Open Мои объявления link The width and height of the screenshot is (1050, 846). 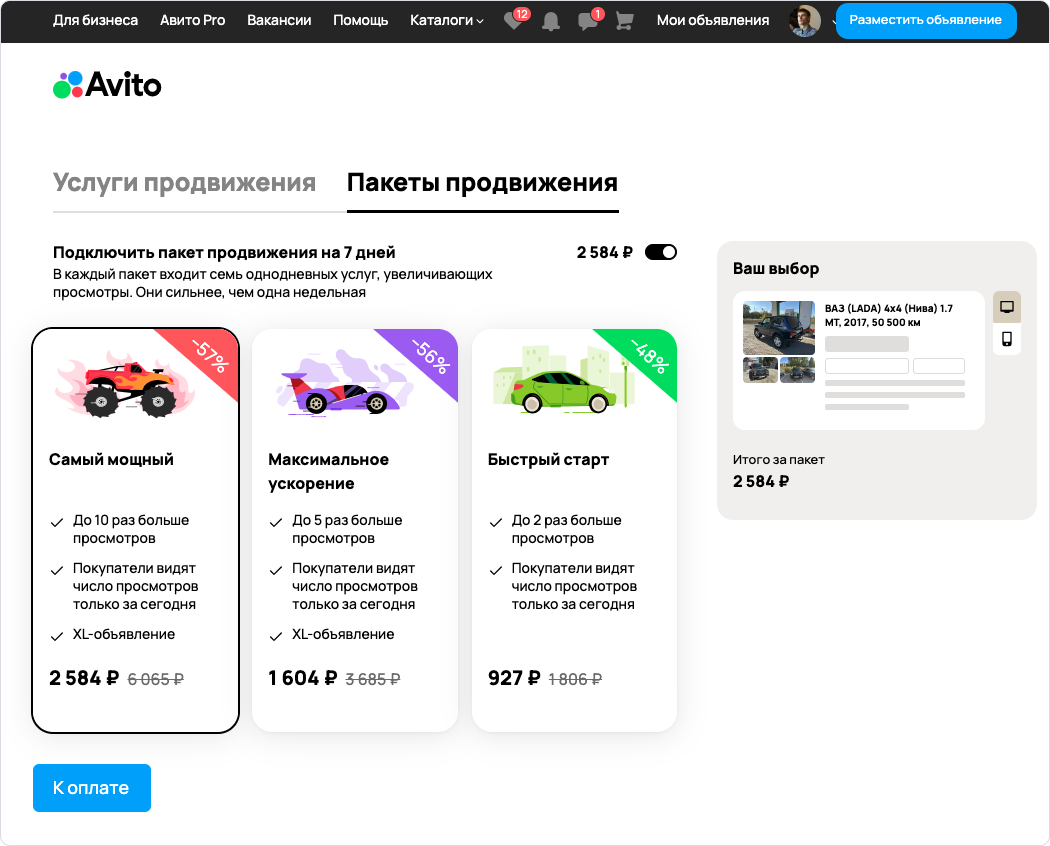coord(712,21)
